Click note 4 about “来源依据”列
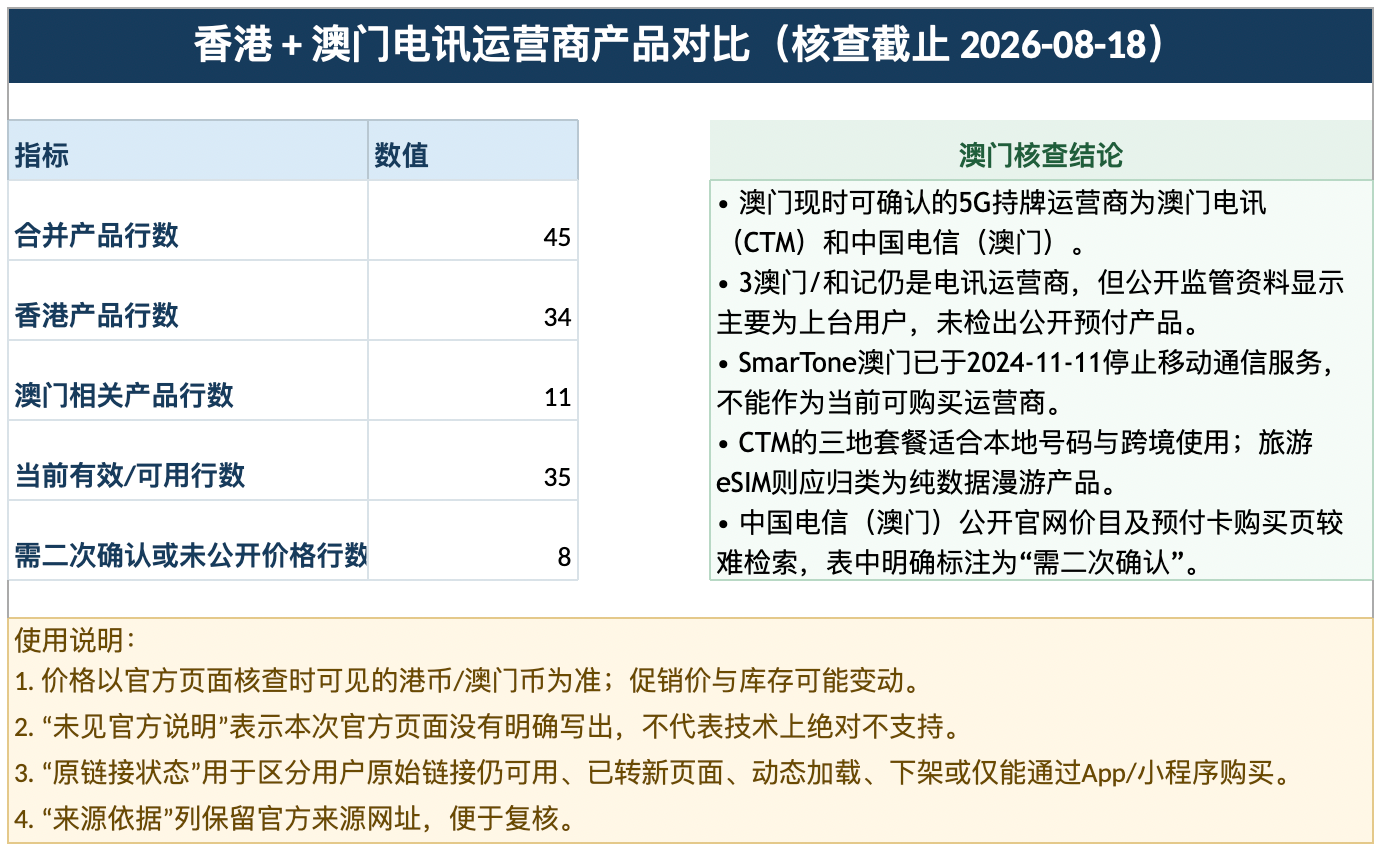 pyautogui.click(x=298, y=820)
